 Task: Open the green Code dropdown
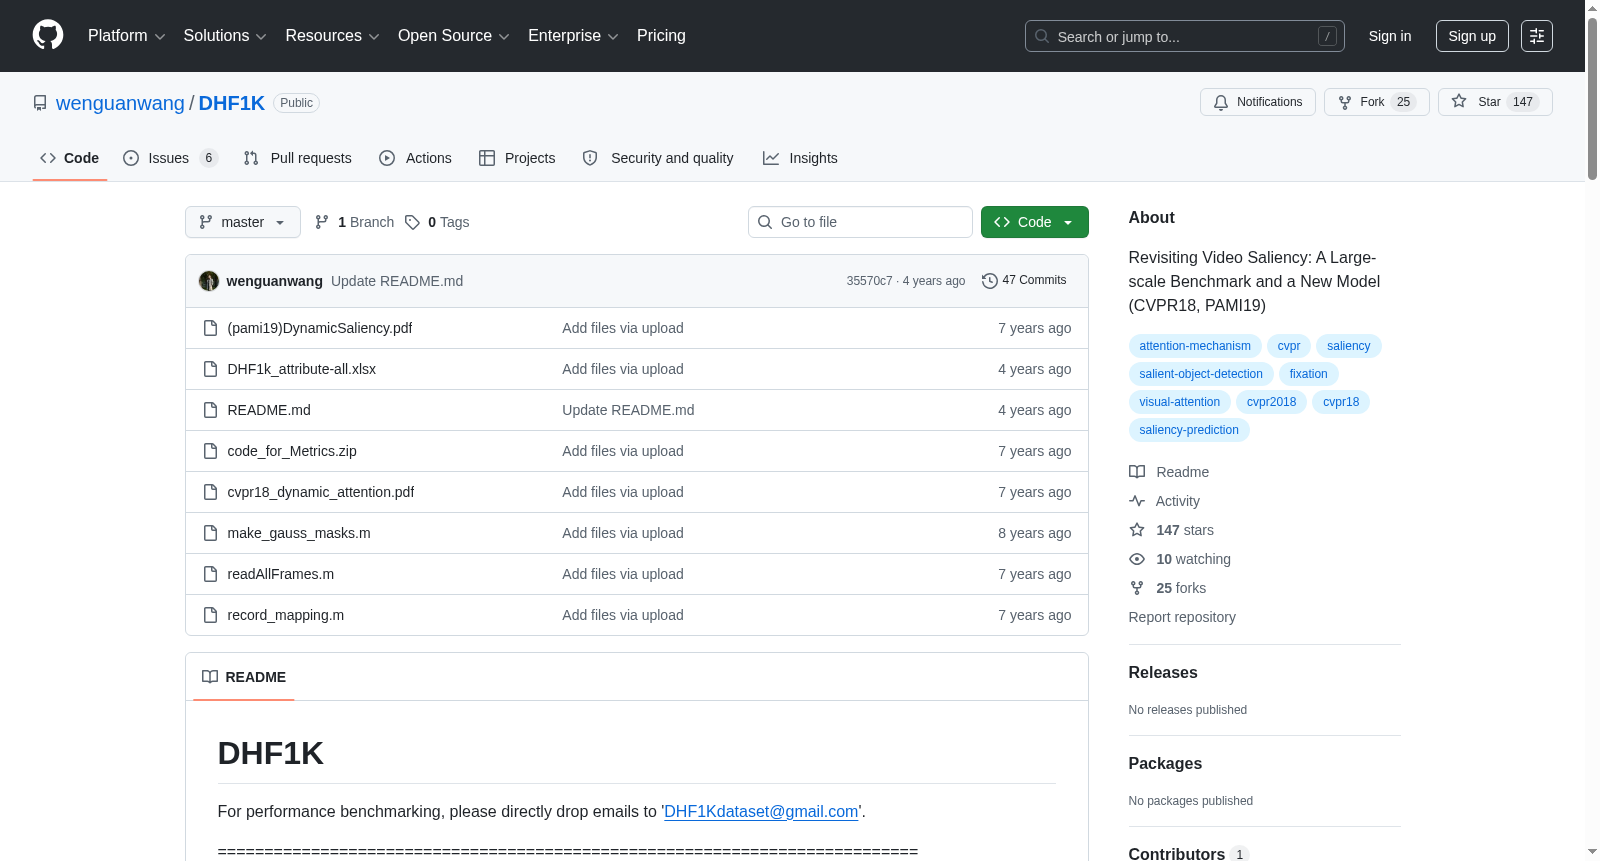coord(1035,222)
